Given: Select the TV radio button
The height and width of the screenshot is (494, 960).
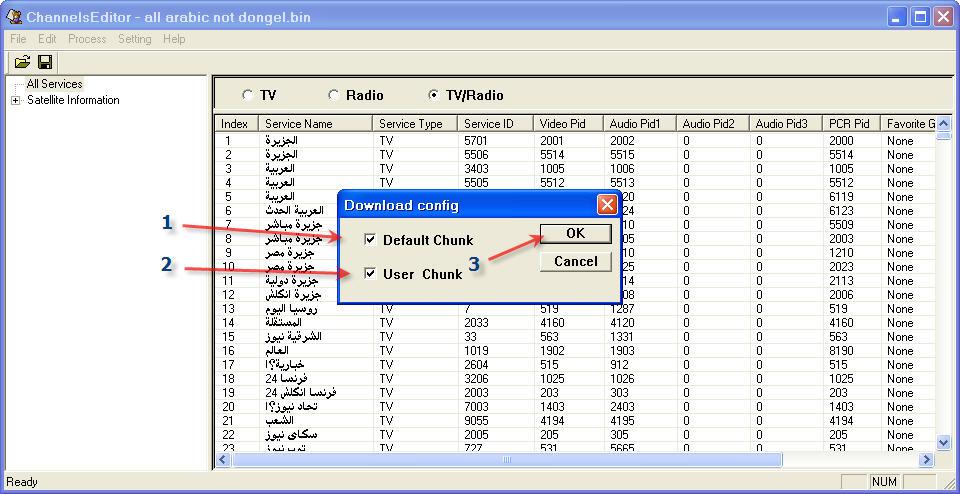Looking at the screenshot, I should [247, 95].
